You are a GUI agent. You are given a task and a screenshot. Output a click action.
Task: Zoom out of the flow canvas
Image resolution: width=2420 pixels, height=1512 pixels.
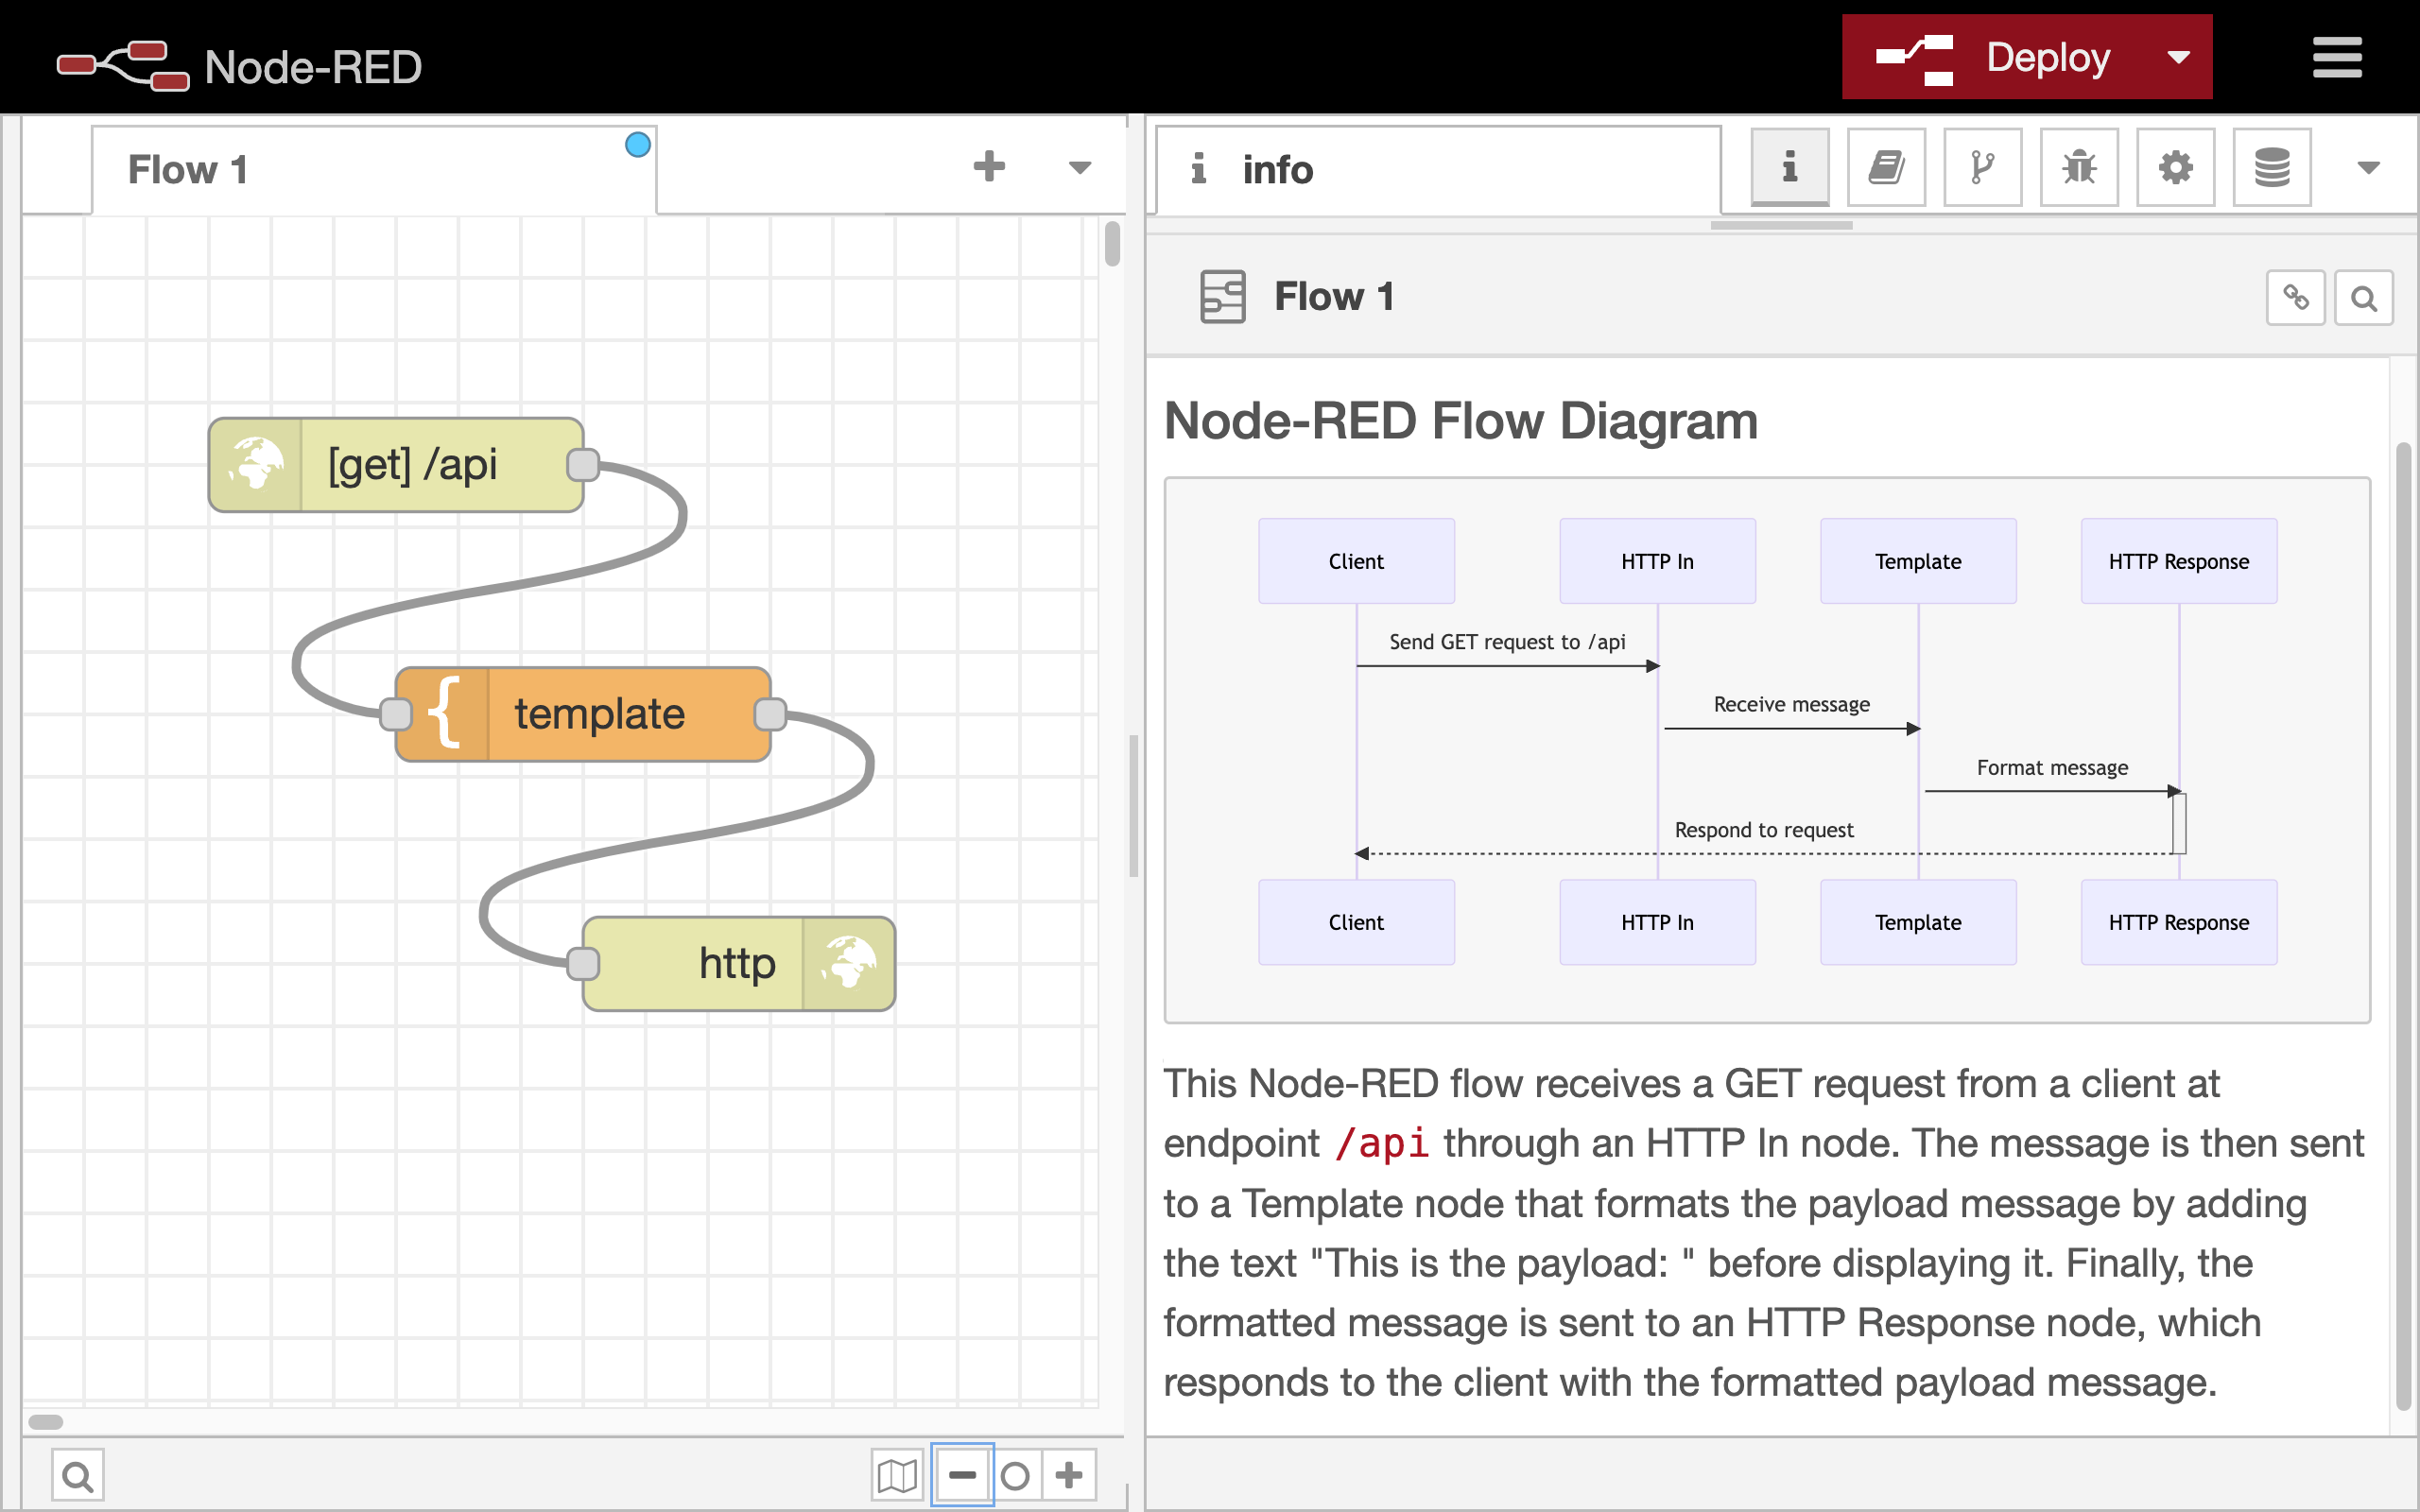point(962,1474)
